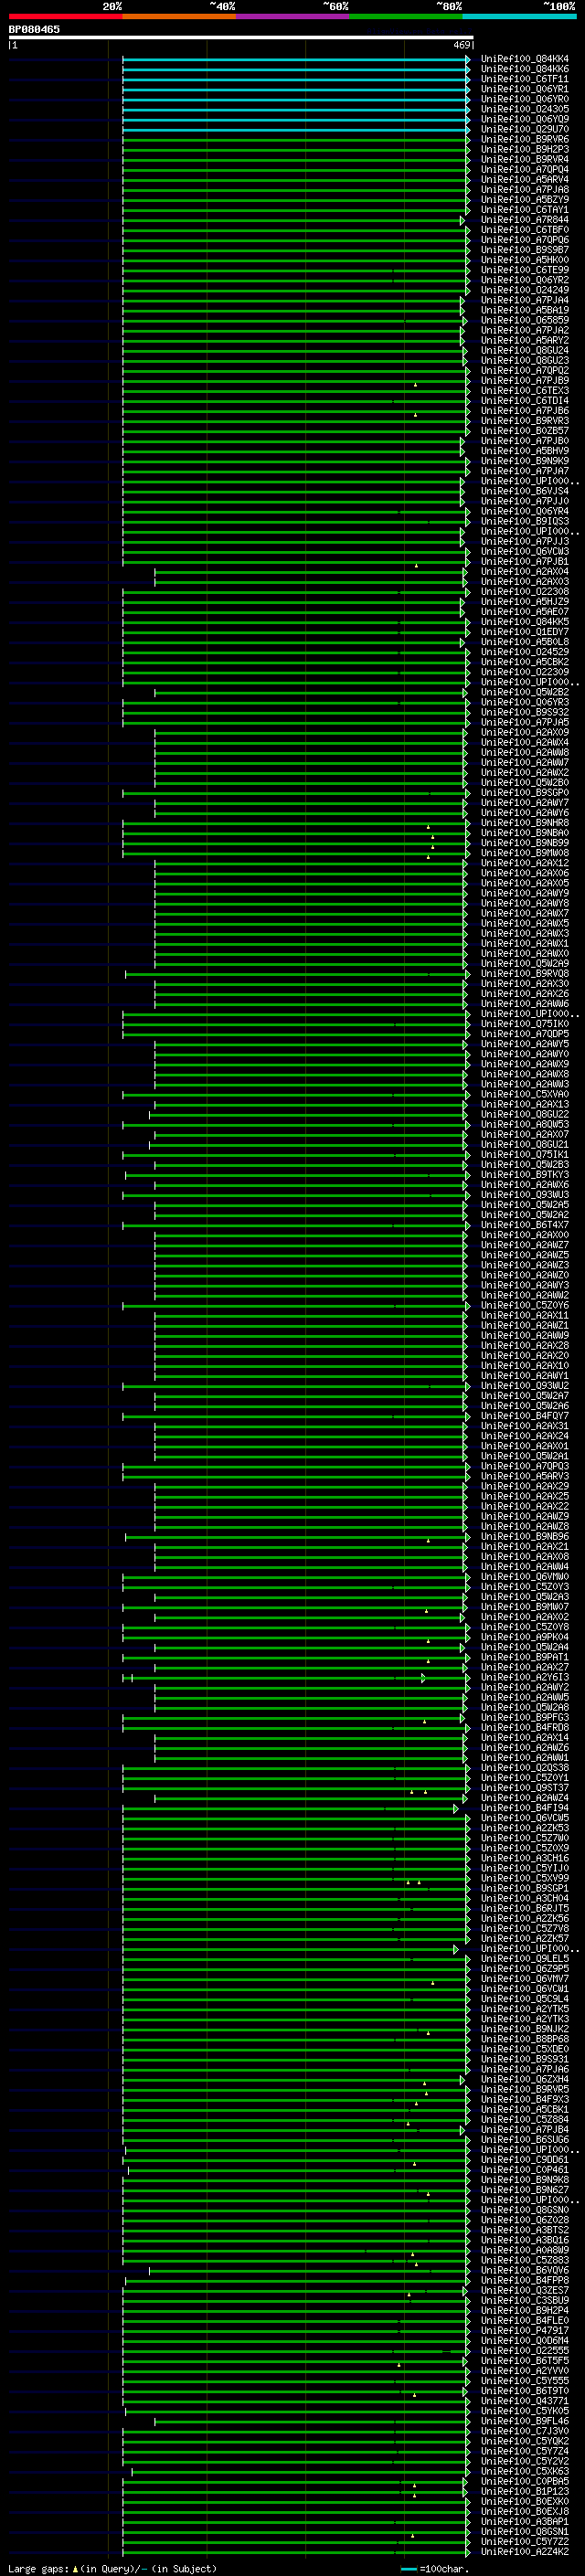The image size is (585, 2576).
Task: Select the text UniRef100_Q8GU24
Action: click(x=525, y=351)
